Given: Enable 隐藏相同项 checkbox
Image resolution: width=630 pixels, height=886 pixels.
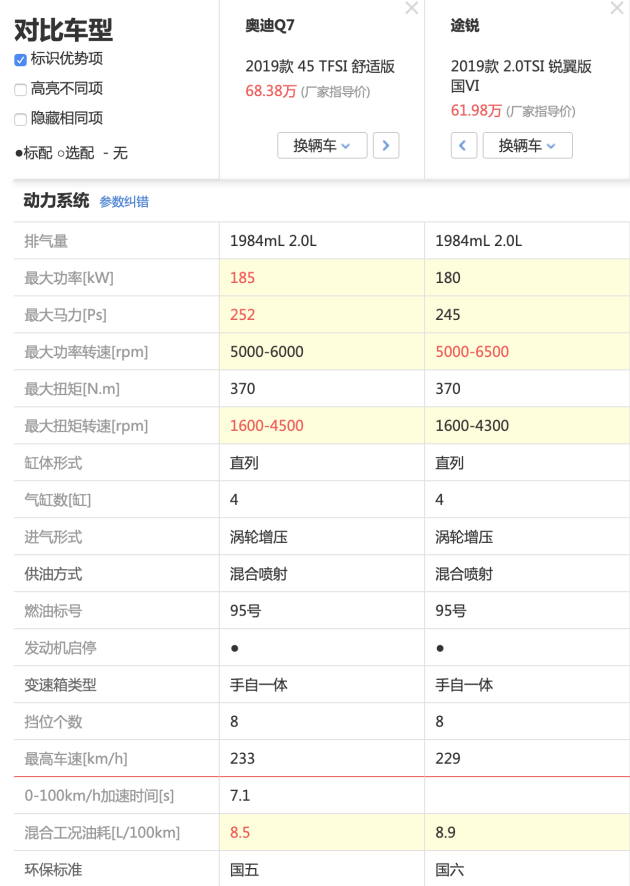Looking at the screenshot, I should coord(21,119).
